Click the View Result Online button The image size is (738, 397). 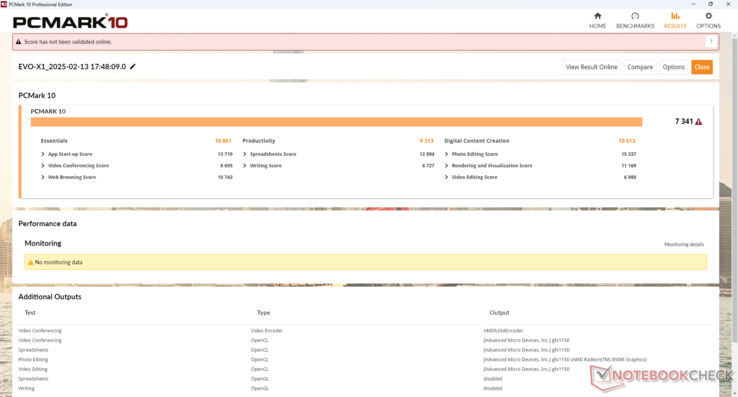coord(592,67)
